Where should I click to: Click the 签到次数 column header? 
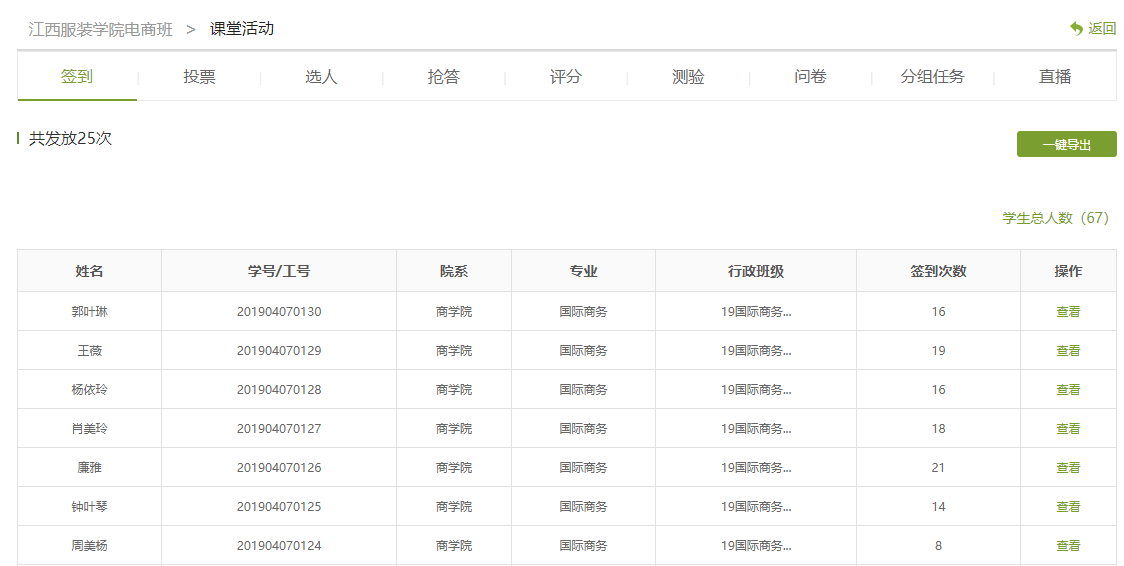coord(938,271)
